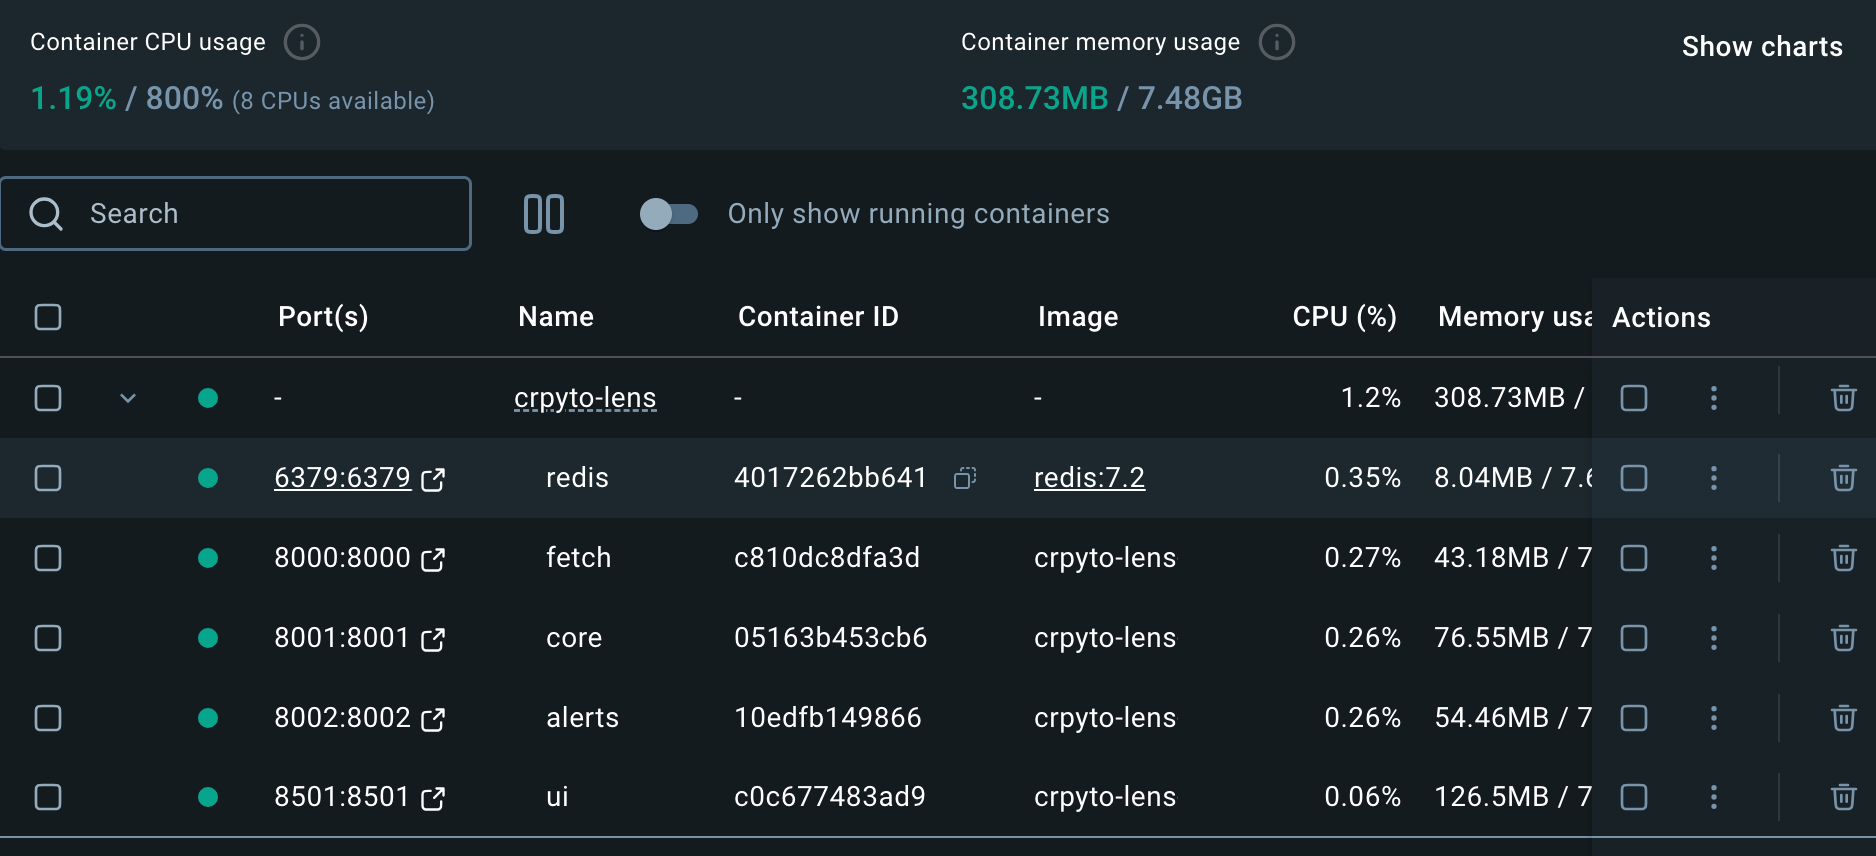Open core port 8001:8001 external link
1876x856 pixels.
click(433, 639)
